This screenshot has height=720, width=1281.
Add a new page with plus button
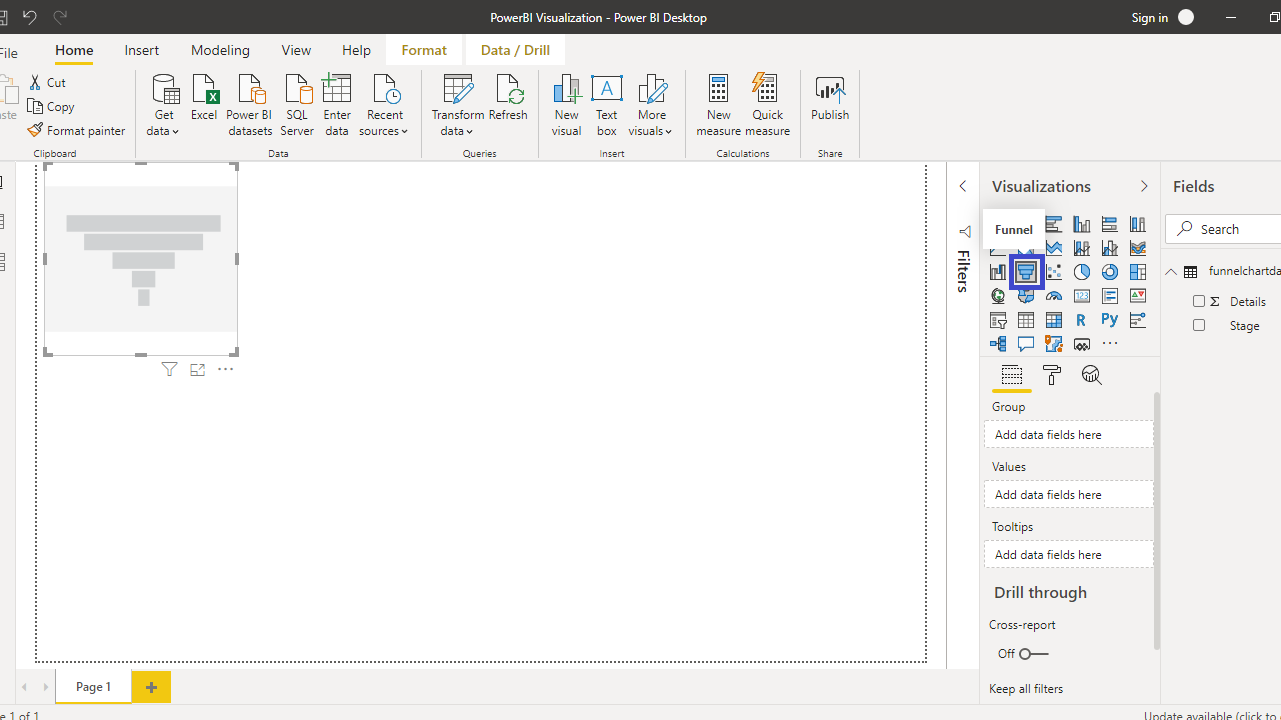coord(151,687)
